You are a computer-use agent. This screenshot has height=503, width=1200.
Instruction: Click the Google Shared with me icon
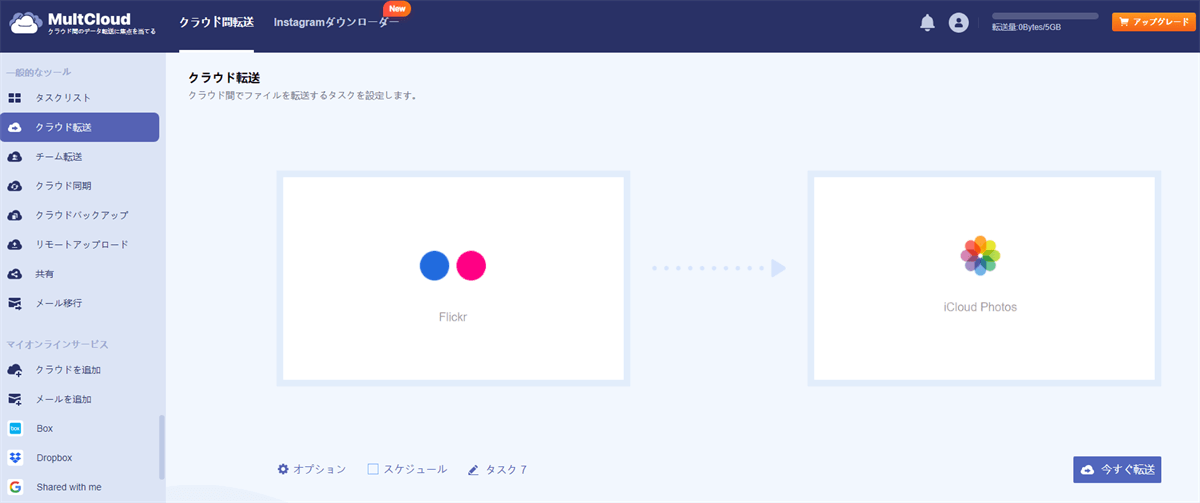(x=15, y=487)
